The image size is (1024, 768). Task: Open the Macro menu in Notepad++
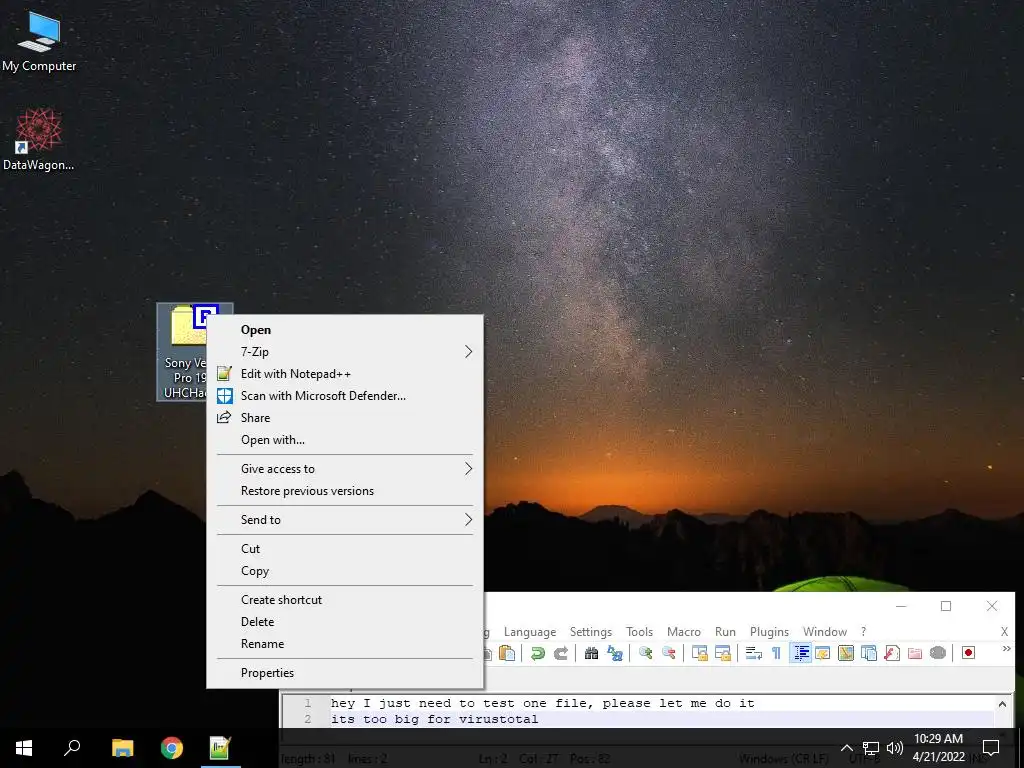[x=684, y=632]
